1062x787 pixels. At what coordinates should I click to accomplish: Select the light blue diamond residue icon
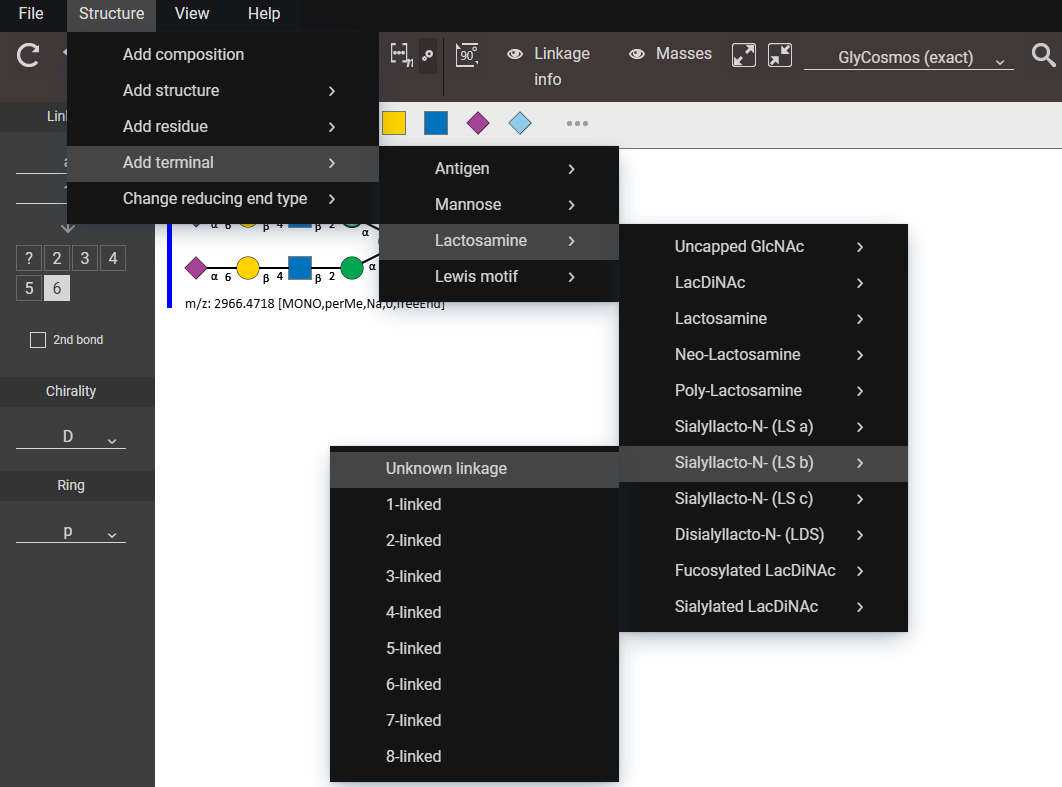pyautogui.click(x=520, y=123)
